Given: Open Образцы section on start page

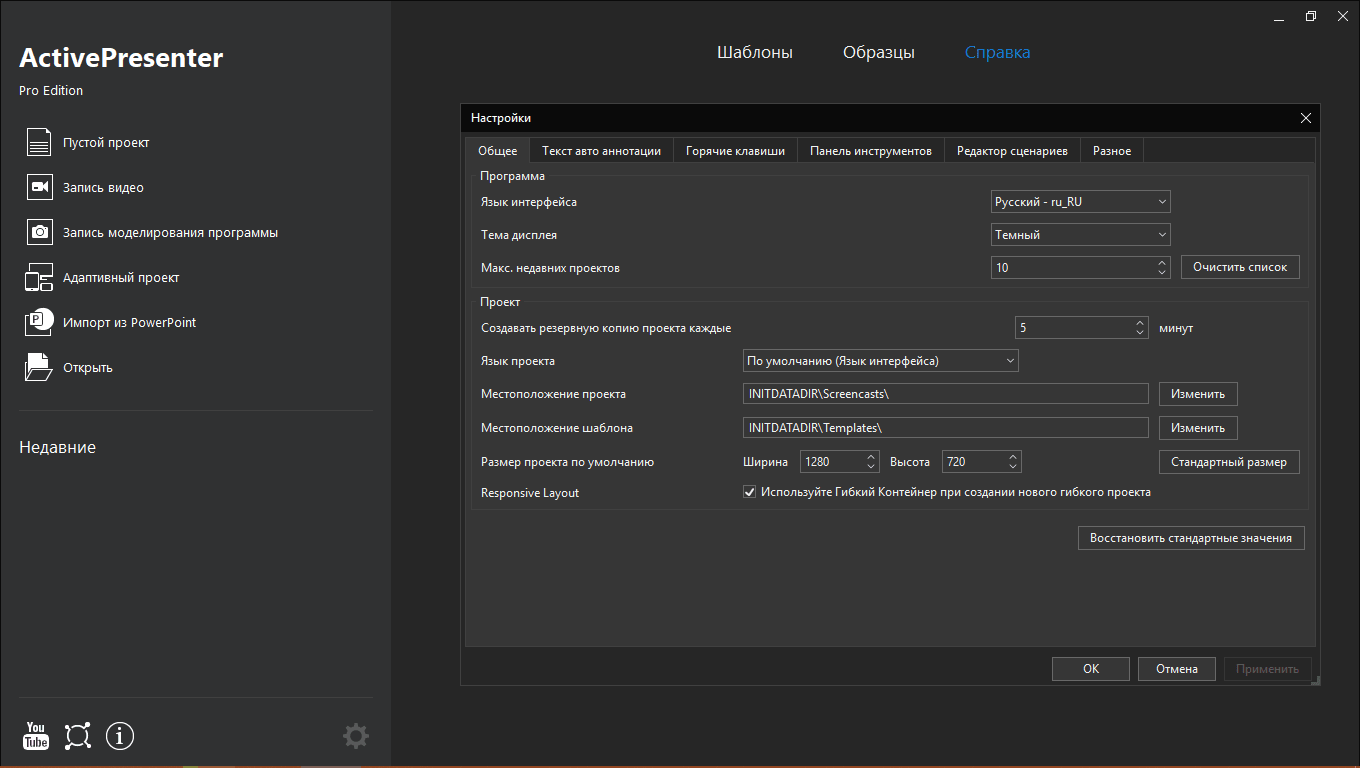Looking at the screenshot, I should coord(878,52).
